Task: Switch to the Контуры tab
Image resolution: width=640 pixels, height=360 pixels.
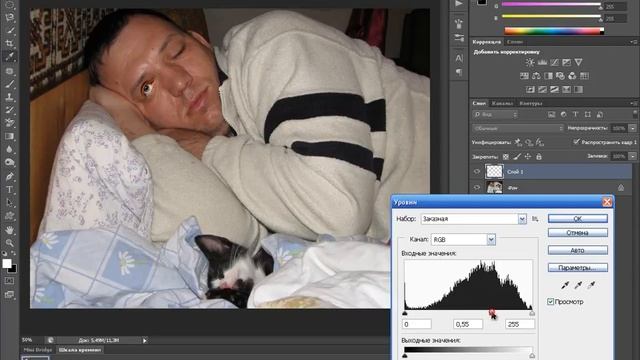Action: (530, 103)
